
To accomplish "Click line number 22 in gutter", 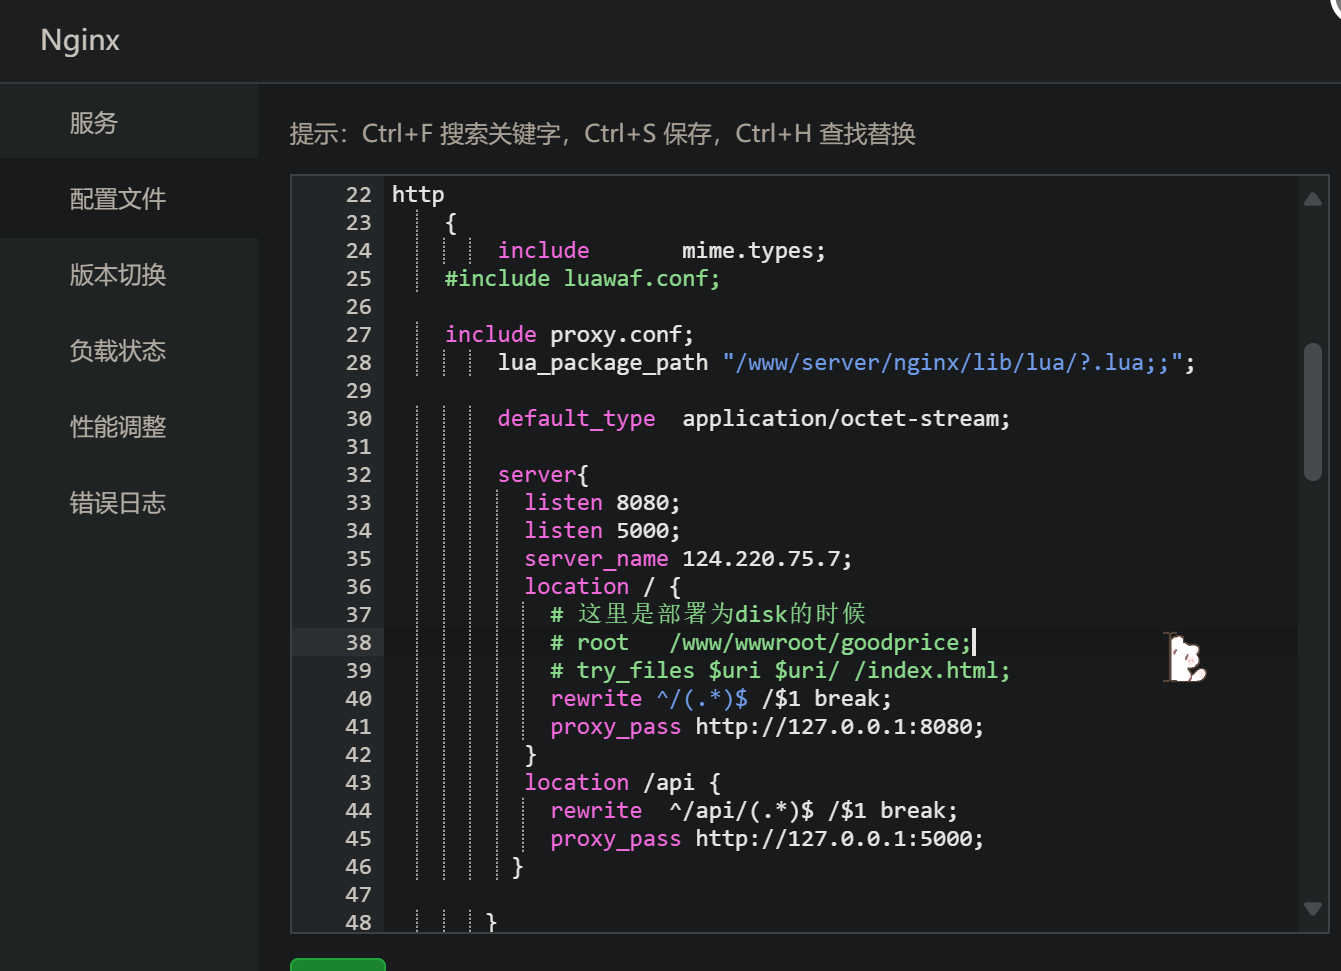I will click(358, 195).
